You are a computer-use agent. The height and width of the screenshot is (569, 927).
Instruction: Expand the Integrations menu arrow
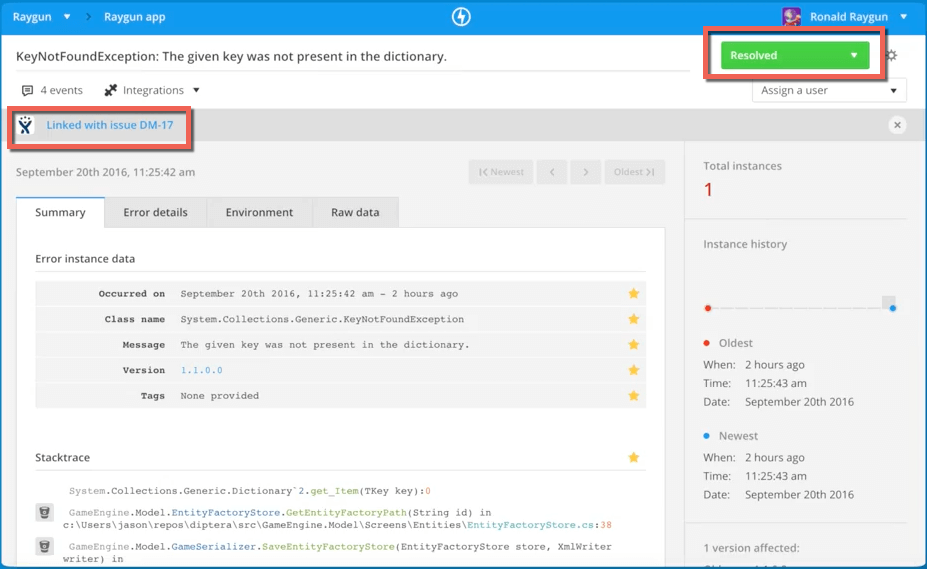(x=196, y=90)
